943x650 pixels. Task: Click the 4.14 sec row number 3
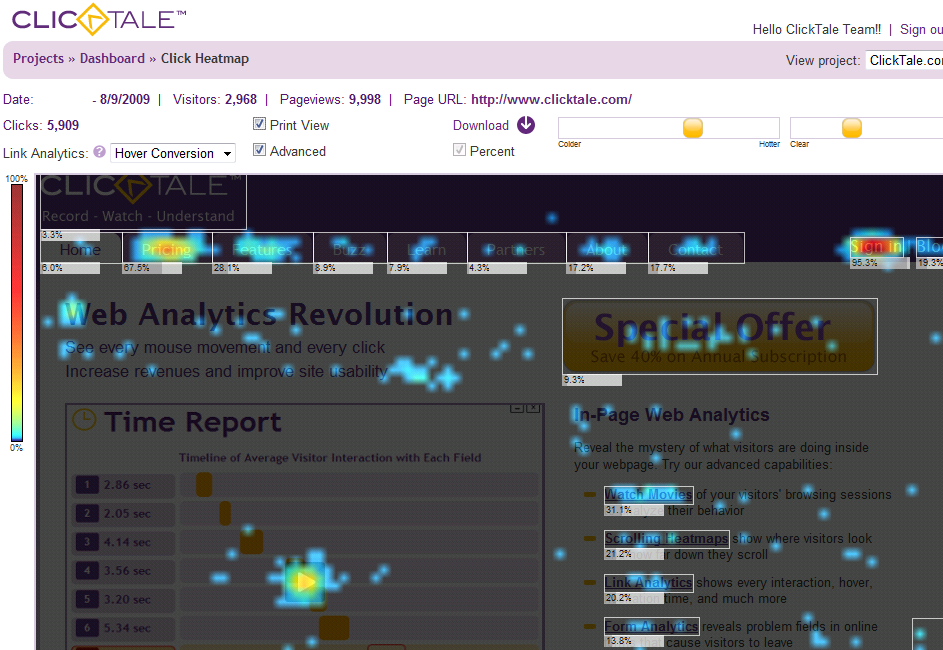point(123,542)
